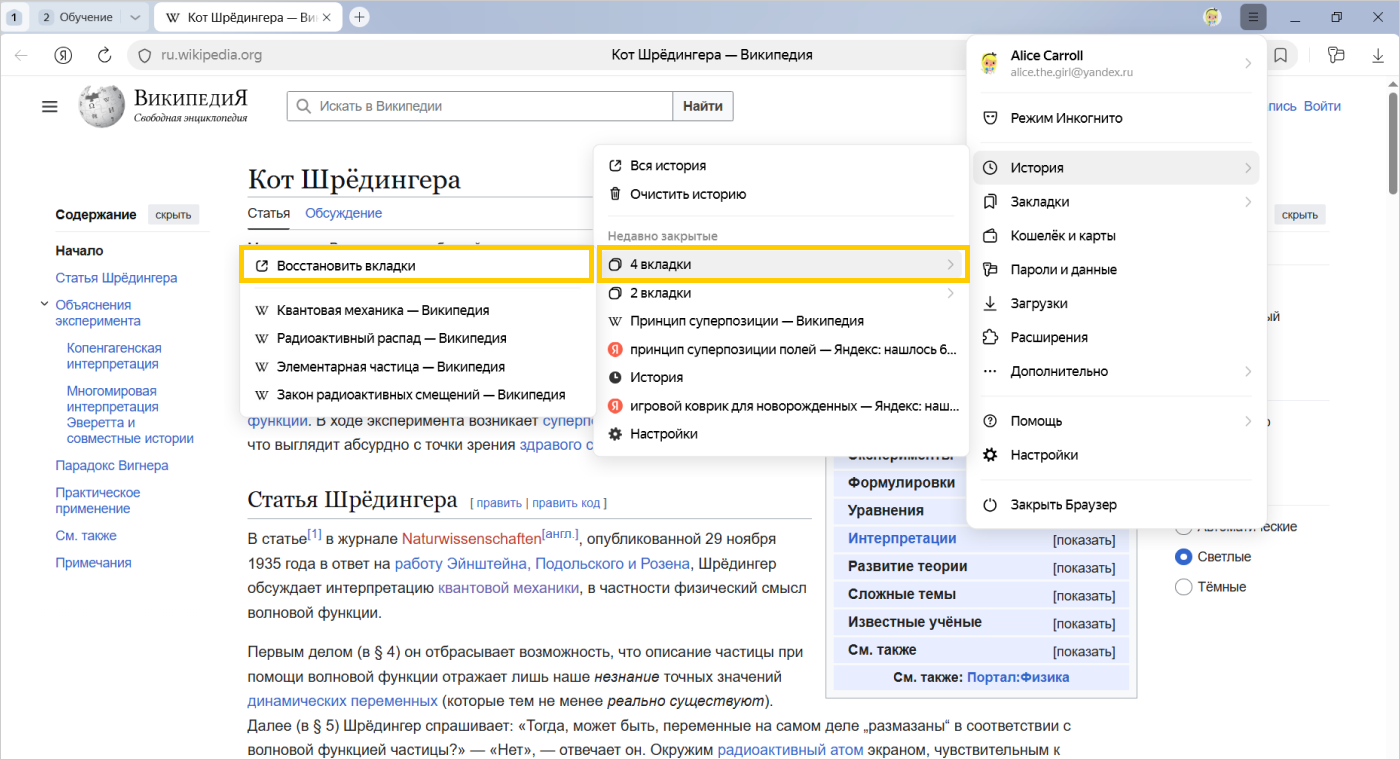Click the Yandex "Я" button in the toolbar
Image resolution: width=1400 pixels, height=760 pixels.
tap(63, 55)
